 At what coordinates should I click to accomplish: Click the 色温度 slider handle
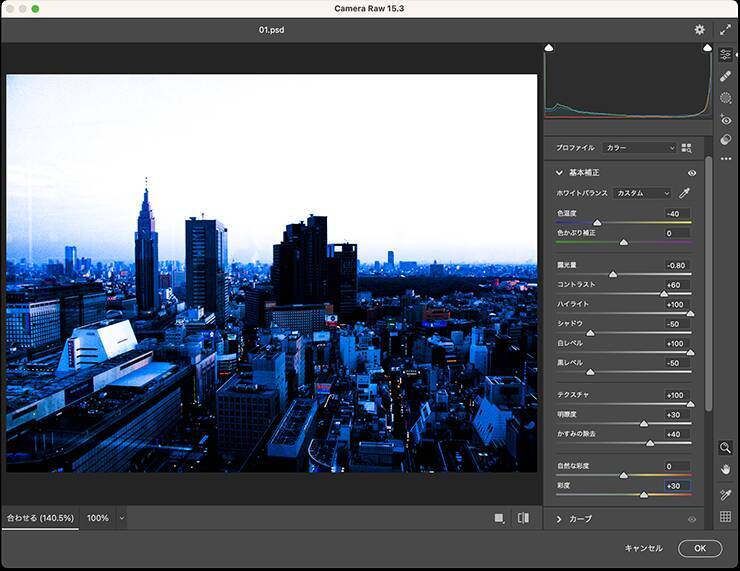(x=597, y=223)
